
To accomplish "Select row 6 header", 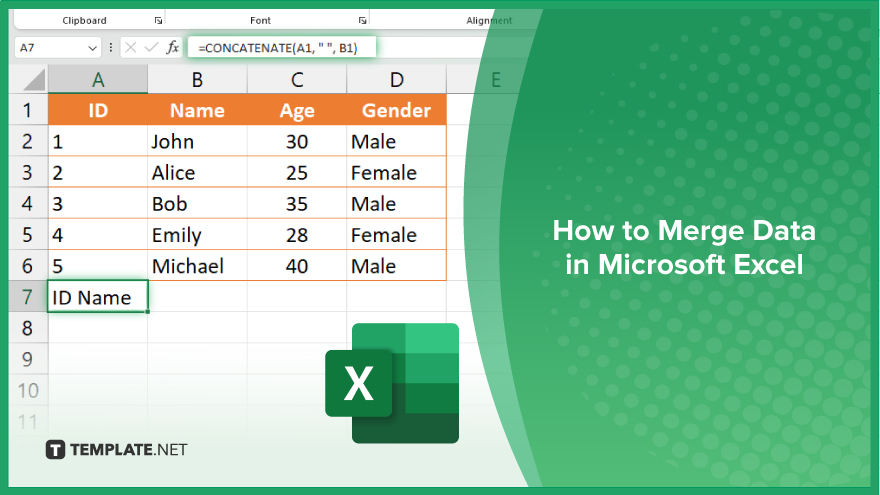I will [x=28, y=265].
